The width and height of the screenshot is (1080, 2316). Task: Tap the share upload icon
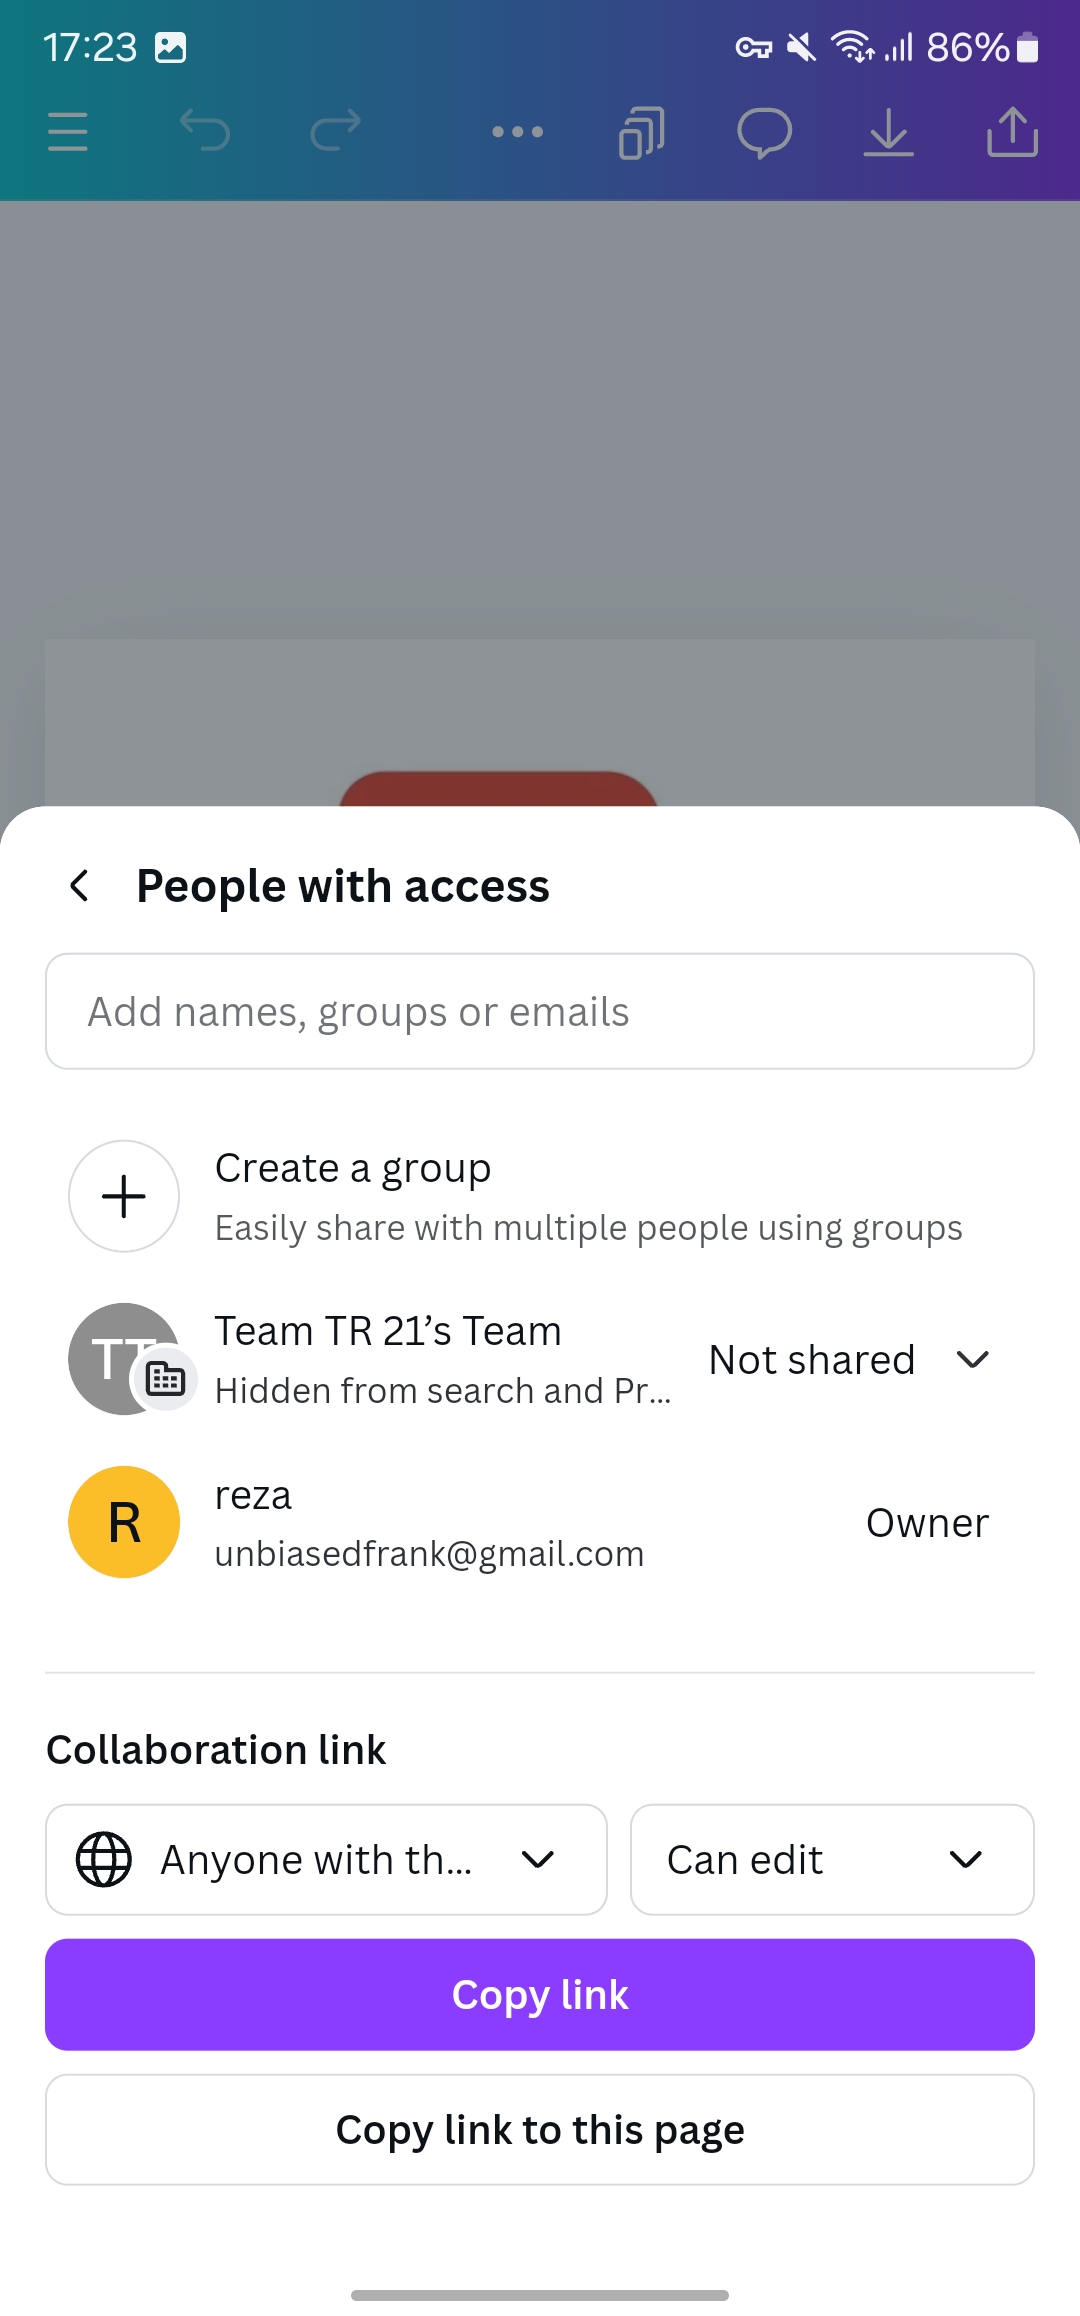pos(1013,132)
